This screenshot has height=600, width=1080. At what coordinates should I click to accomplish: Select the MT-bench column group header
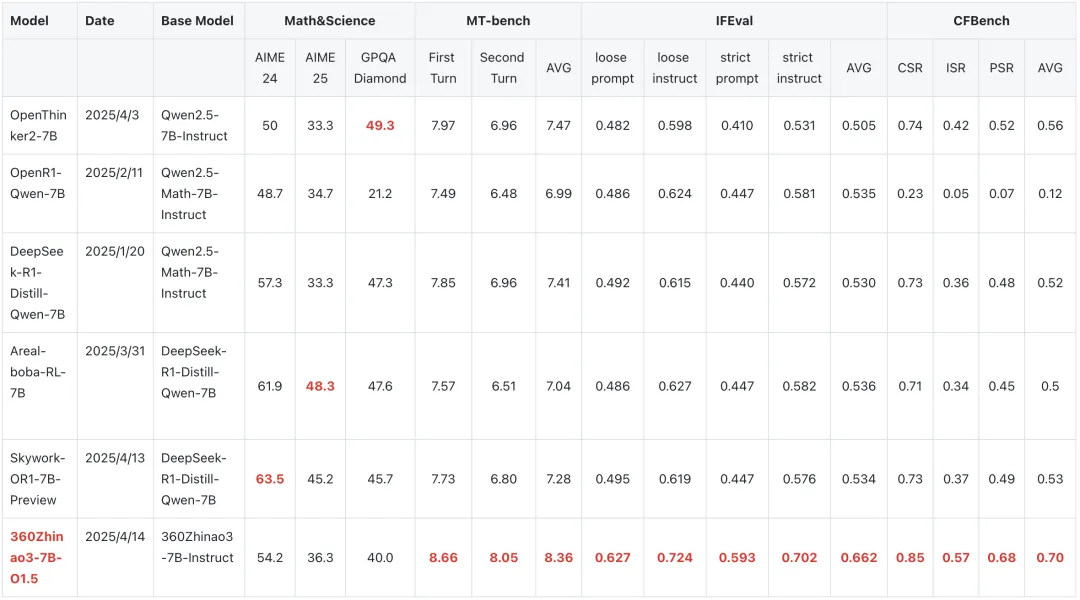click(498, 20)
